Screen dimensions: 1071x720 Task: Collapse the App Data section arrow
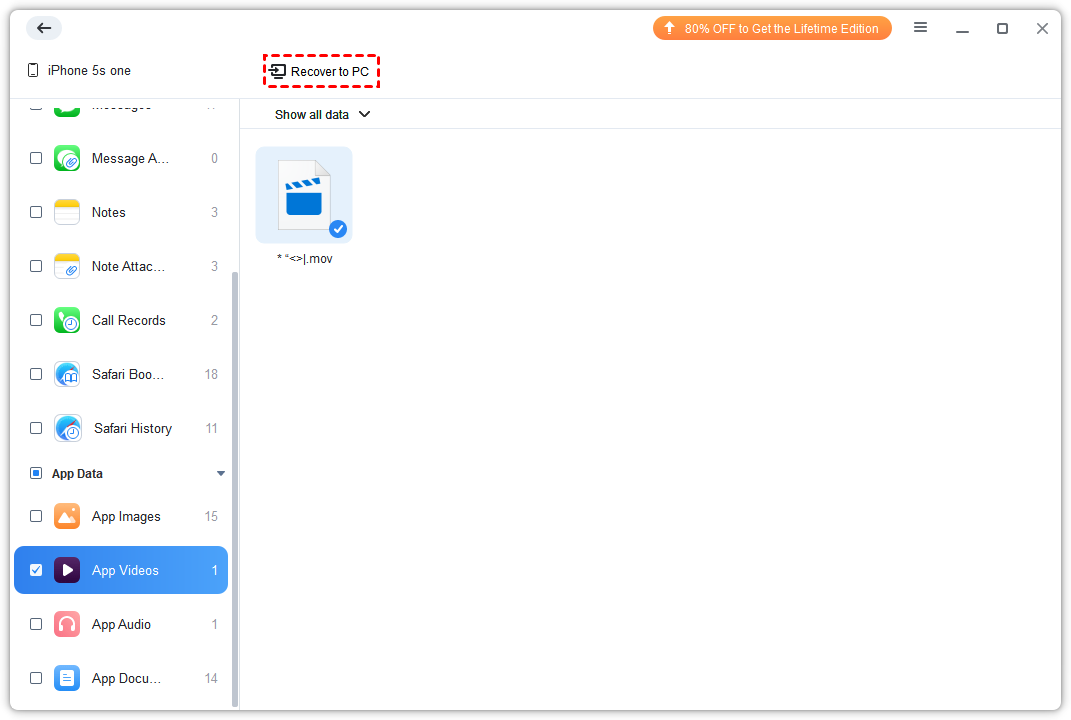point(221,473)
